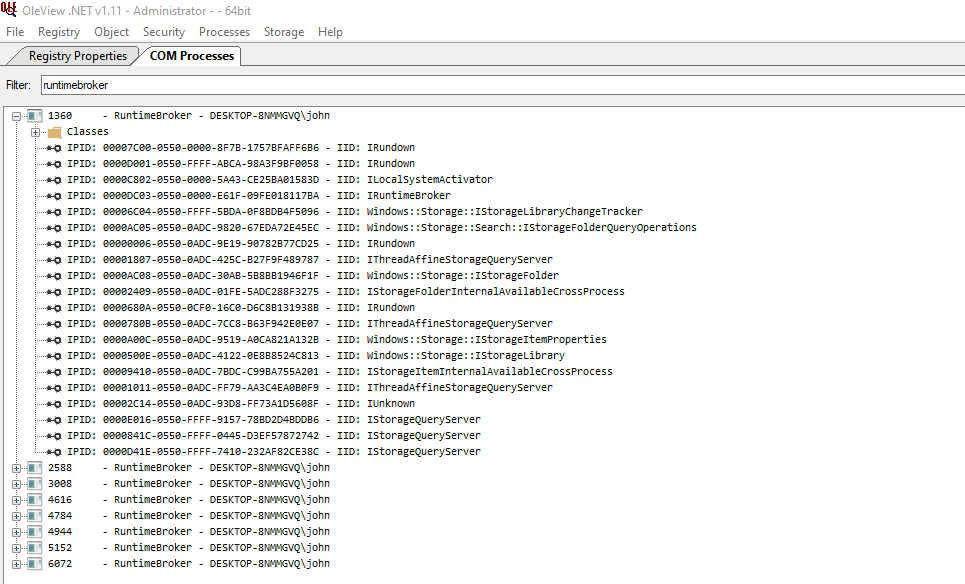Open the Security menu

[163, 31]
